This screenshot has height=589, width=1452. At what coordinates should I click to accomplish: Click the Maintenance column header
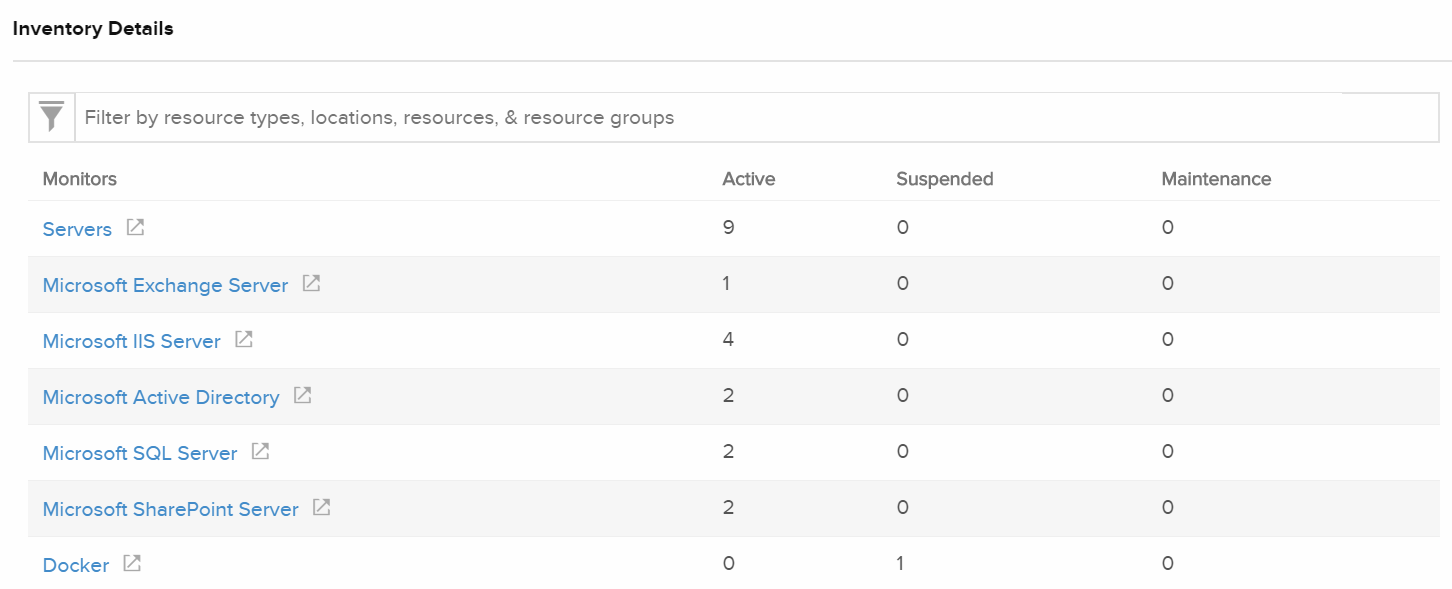pos(1216,178)
